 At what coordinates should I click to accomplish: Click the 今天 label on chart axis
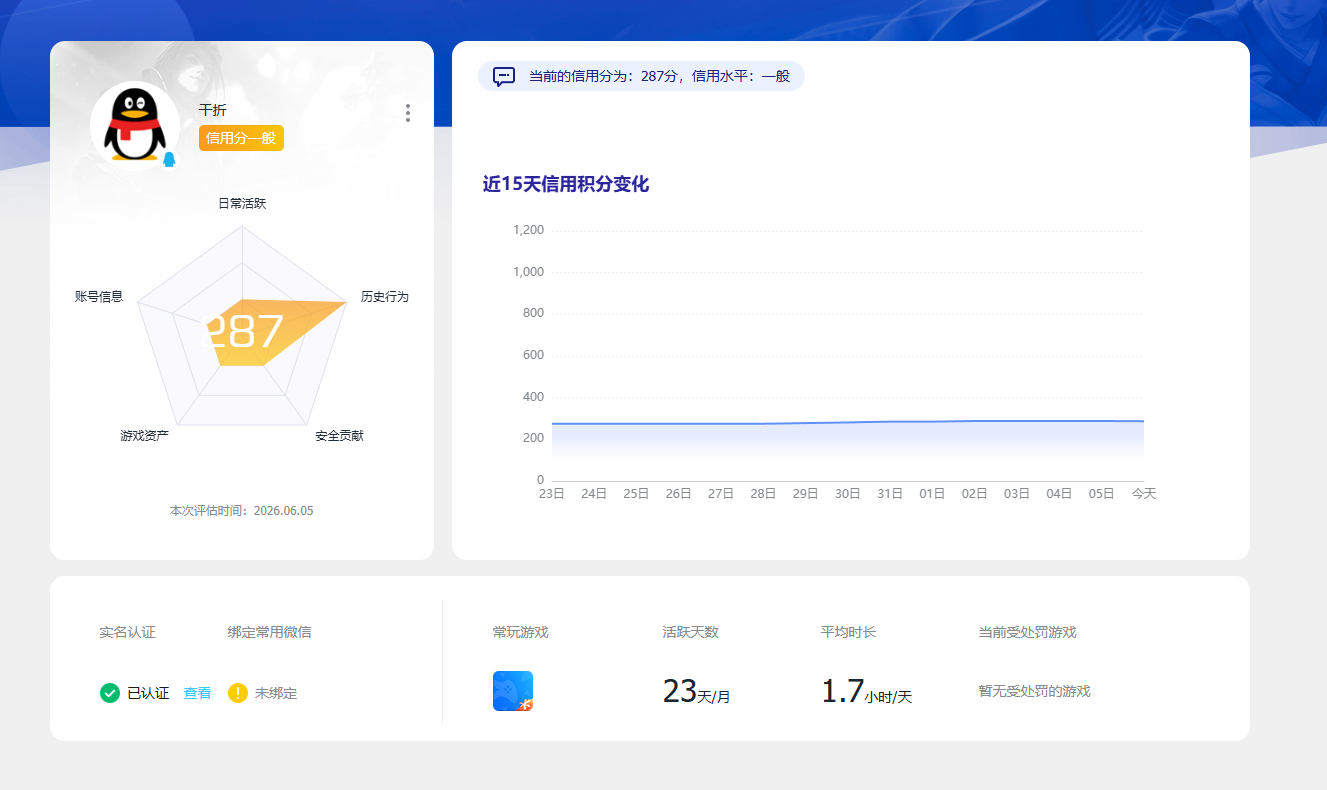1143,494
